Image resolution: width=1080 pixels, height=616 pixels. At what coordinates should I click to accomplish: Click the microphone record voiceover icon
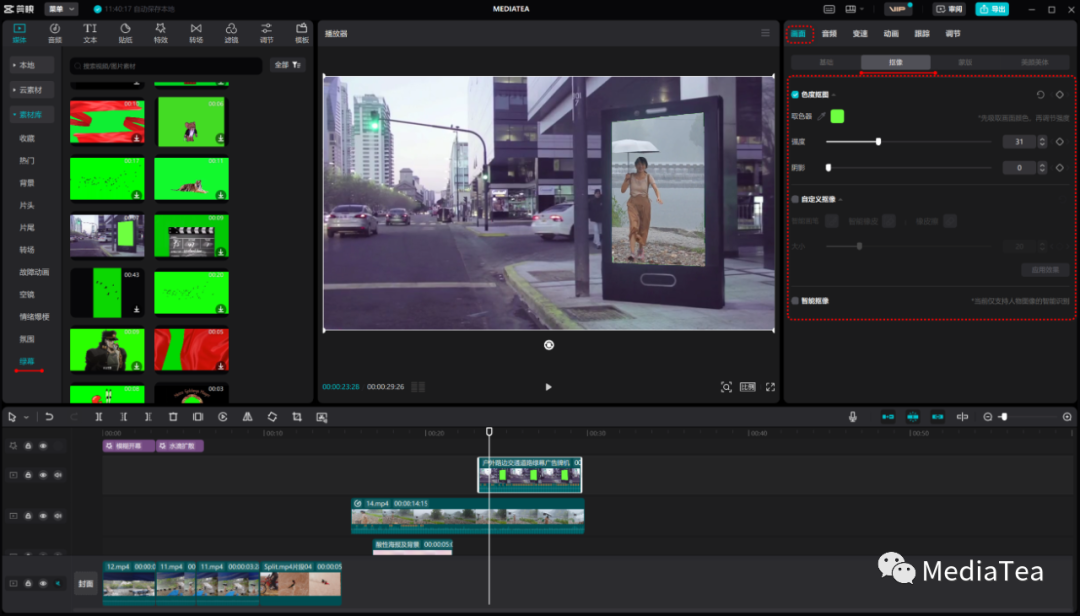pyautogui.click(x=853, y=416)
